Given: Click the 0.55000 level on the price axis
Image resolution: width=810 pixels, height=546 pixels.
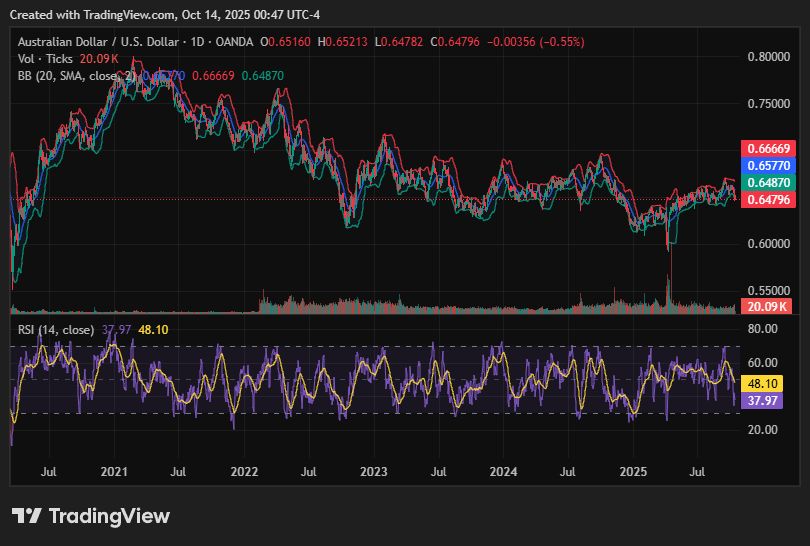Looking at the screenshot, I should click(768, 289).
